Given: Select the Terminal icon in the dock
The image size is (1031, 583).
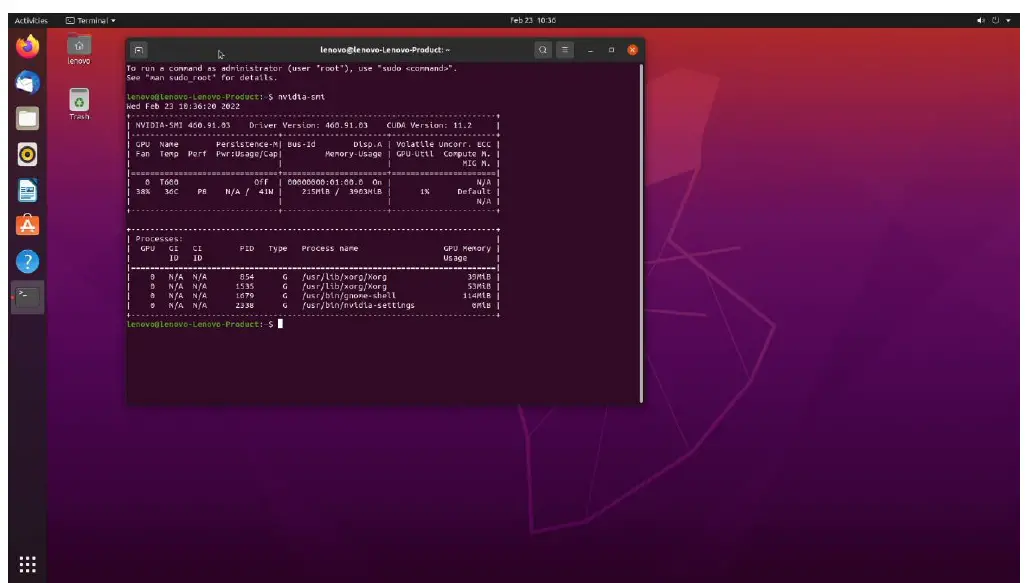Looking at the screenshot, I should click(x=30, y=297).
